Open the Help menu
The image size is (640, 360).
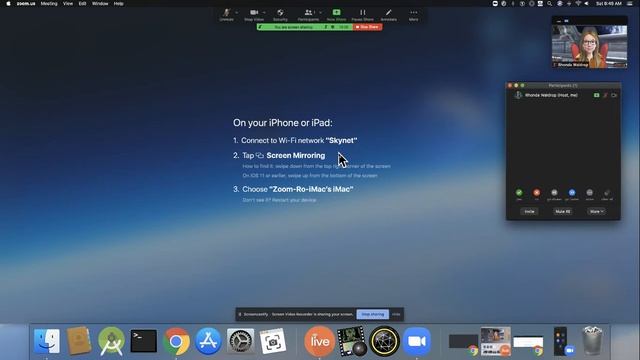point(118,4)
